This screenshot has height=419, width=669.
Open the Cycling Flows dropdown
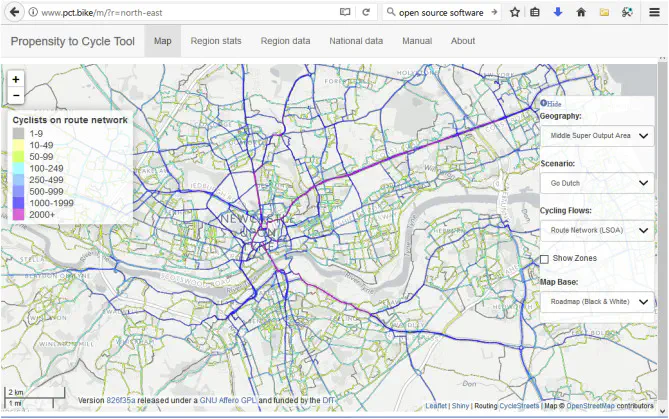click(597, 230)
